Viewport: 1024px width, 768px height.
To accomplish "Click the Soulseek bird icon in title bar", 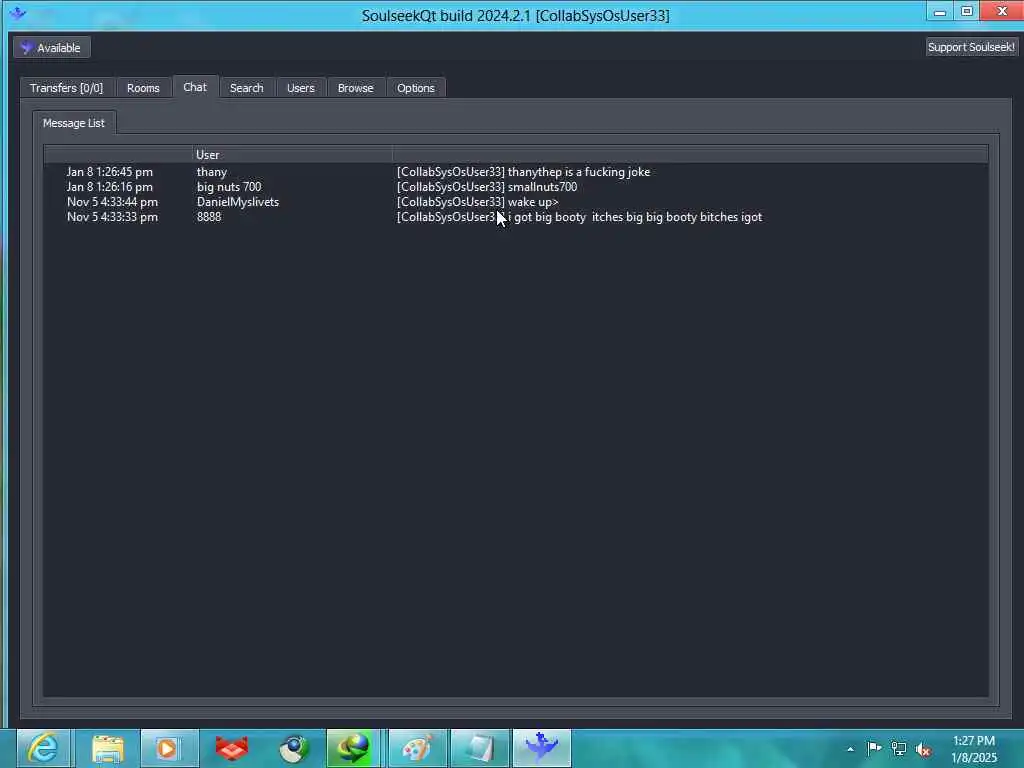I will click(18, 13).
